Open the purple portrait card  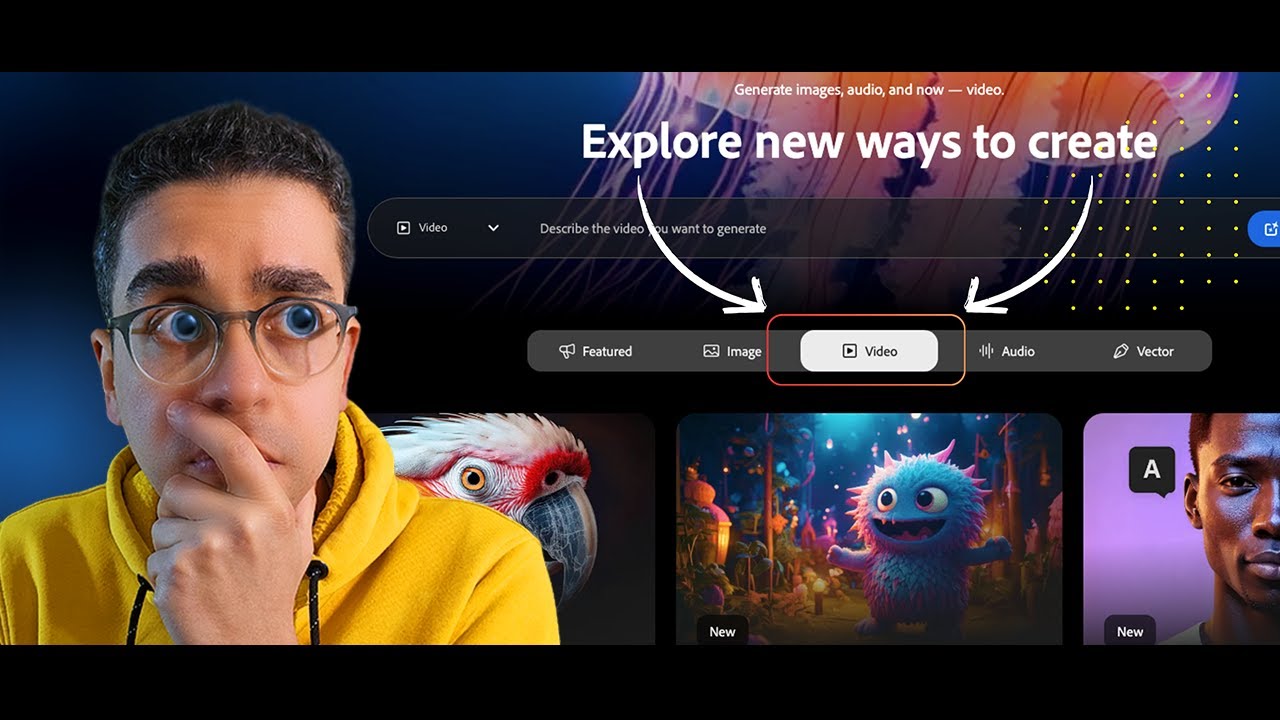tap(1181, 529)
